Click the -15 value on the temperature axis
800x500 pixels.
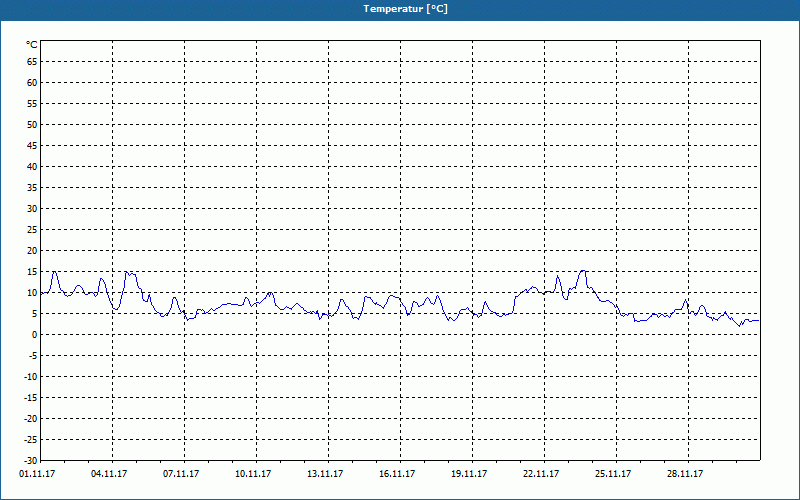click(x=31, y=397)
